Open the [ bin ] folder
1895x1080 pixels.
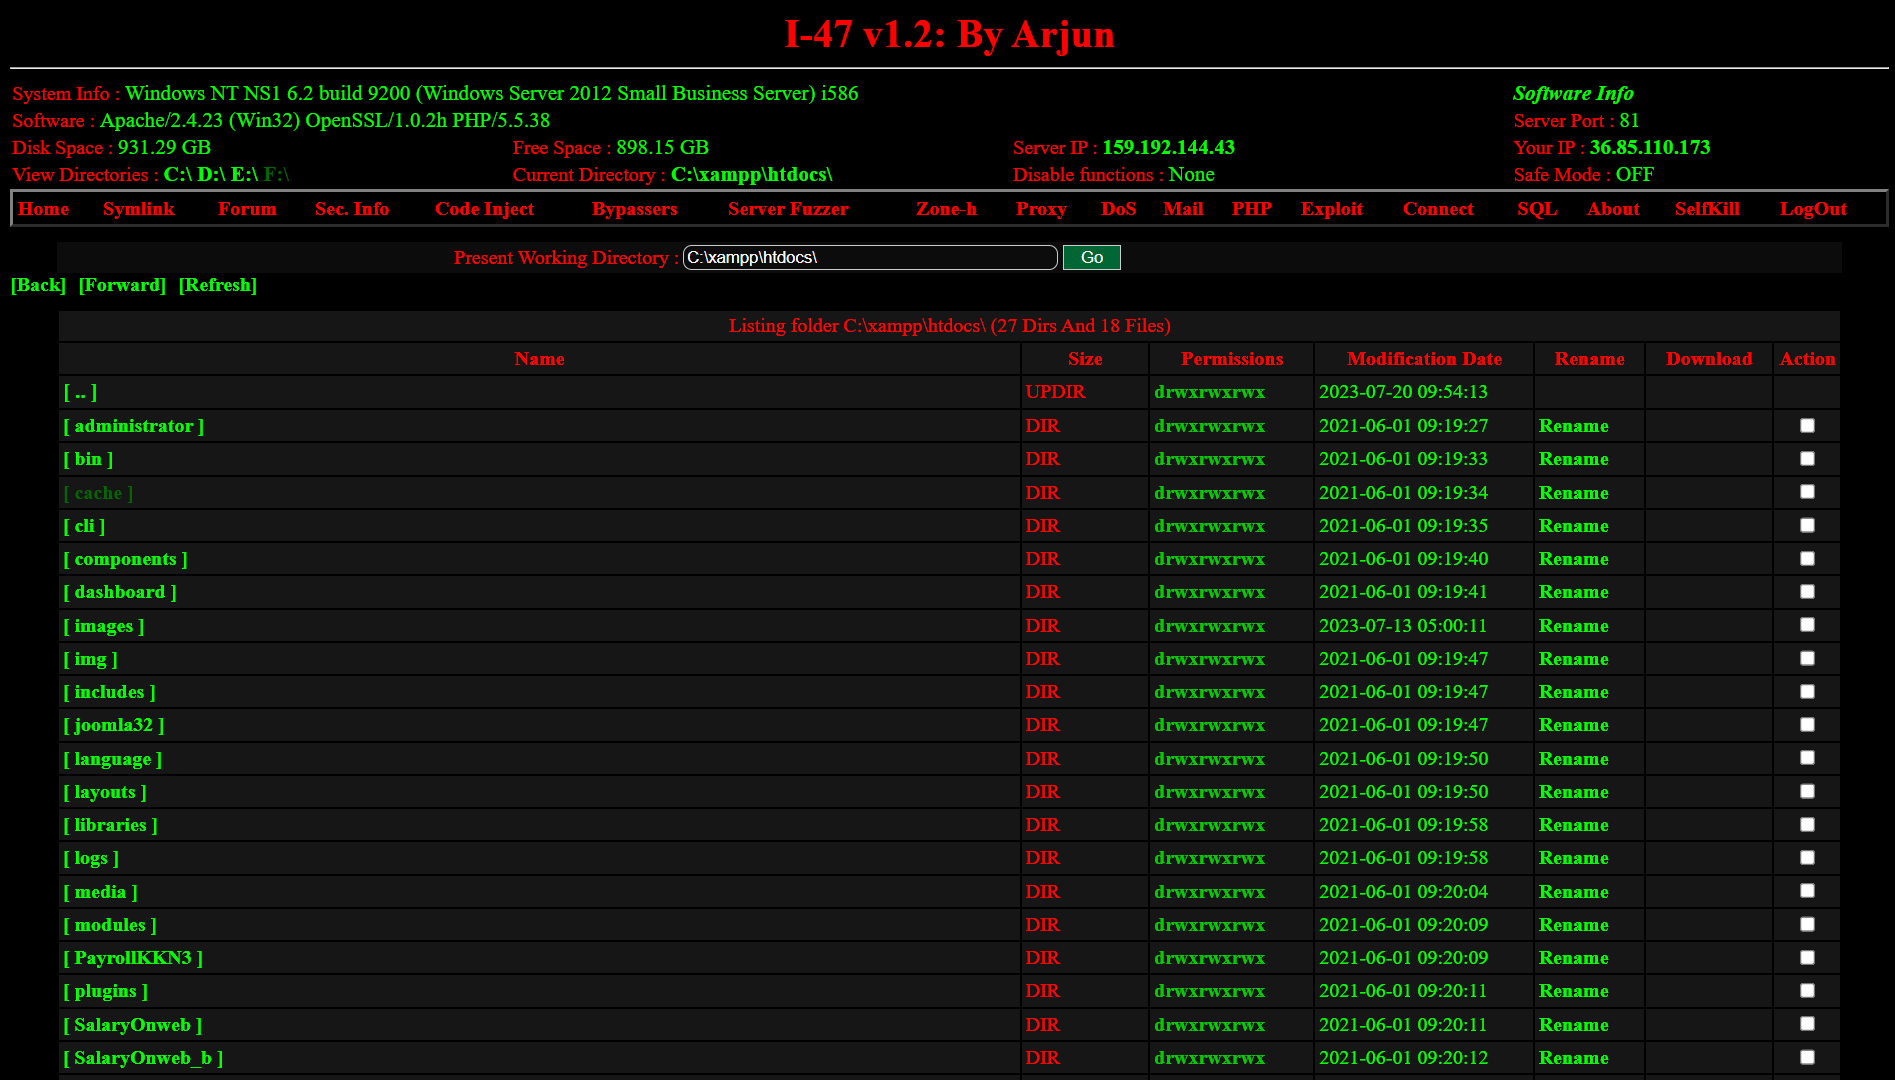coord(88,459)
